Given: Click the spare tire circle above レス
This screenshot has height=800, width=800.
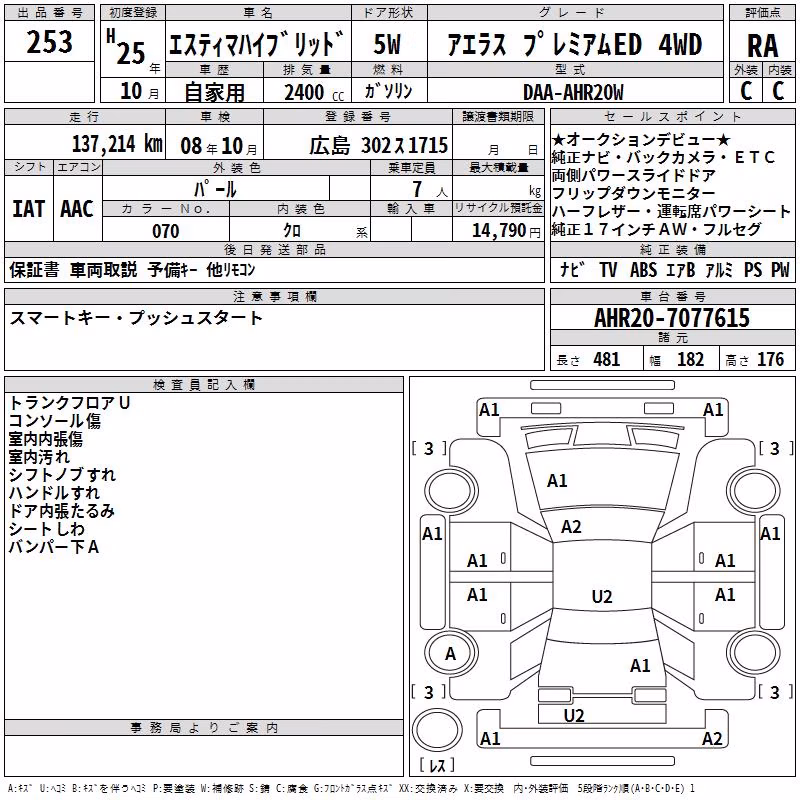Looking at the screenshot, I should point(437,730).
